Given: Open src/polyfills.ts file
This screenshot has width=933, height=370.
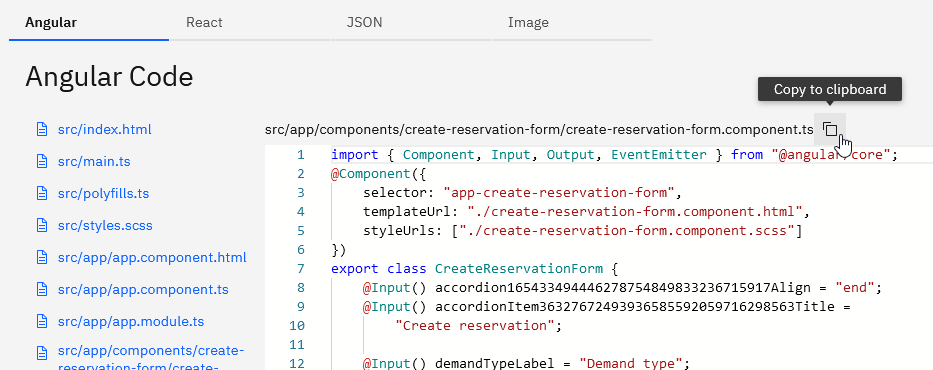Looking at the screenshot, I should (104, 193).
